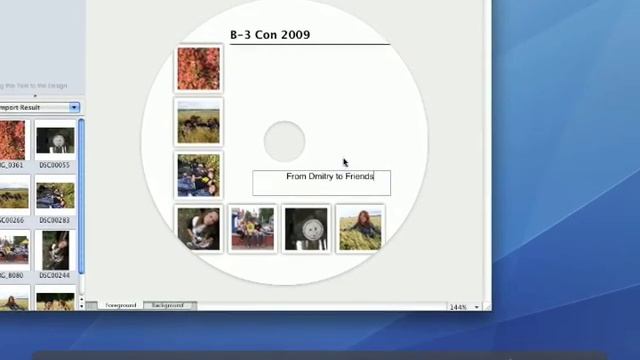Switch to the Foreground tab
Image resolution: width=640 pixels, height=360 pixels.
click(x=120, y=305)
